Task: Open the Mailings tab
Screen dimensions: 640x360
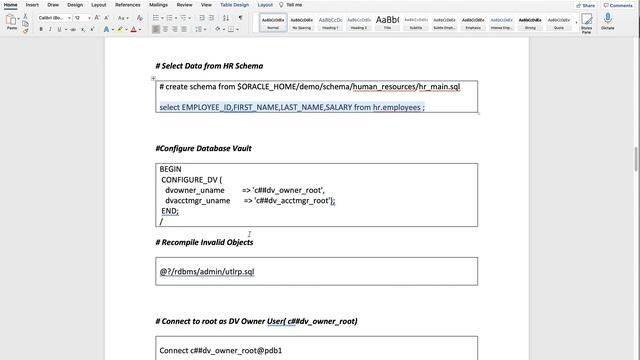Action: pyautogui.click(x=158, y=5)
